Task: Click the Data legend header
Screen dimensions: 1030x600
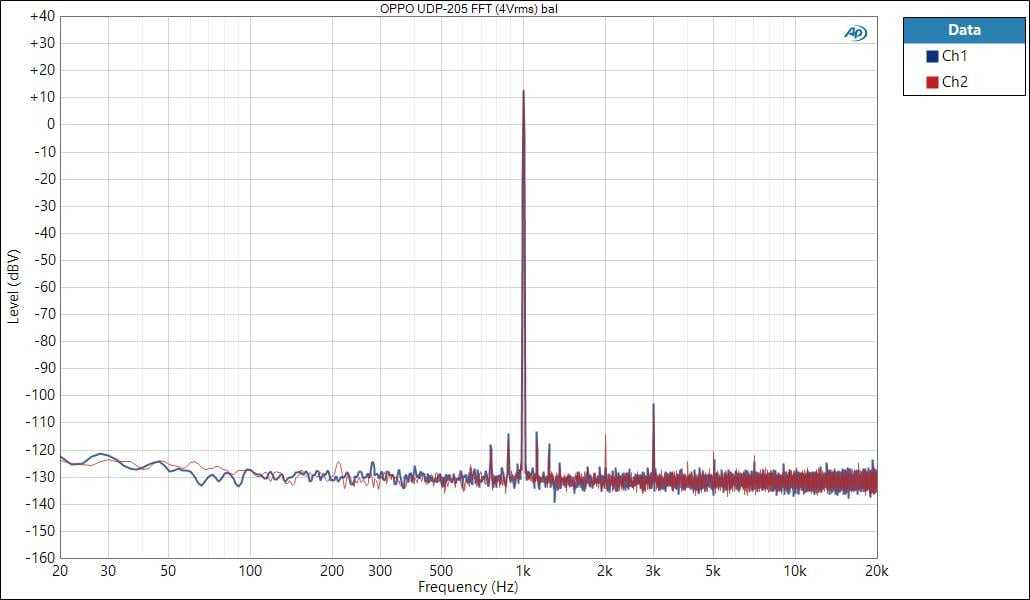Action: [963, 30]
